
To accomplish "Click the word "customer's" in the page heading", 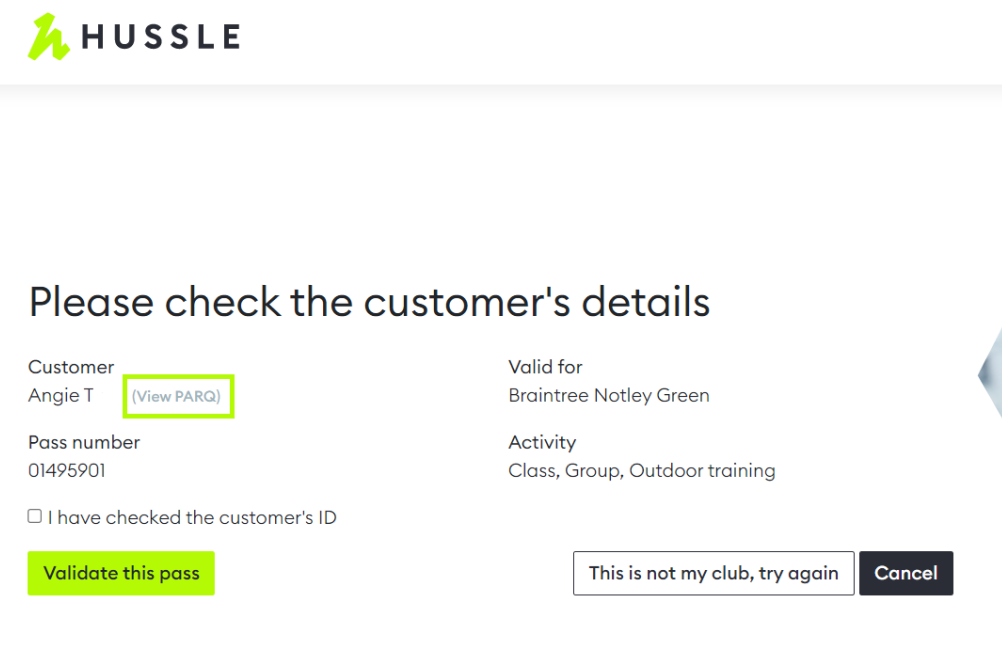I will [x=466, y=302].
